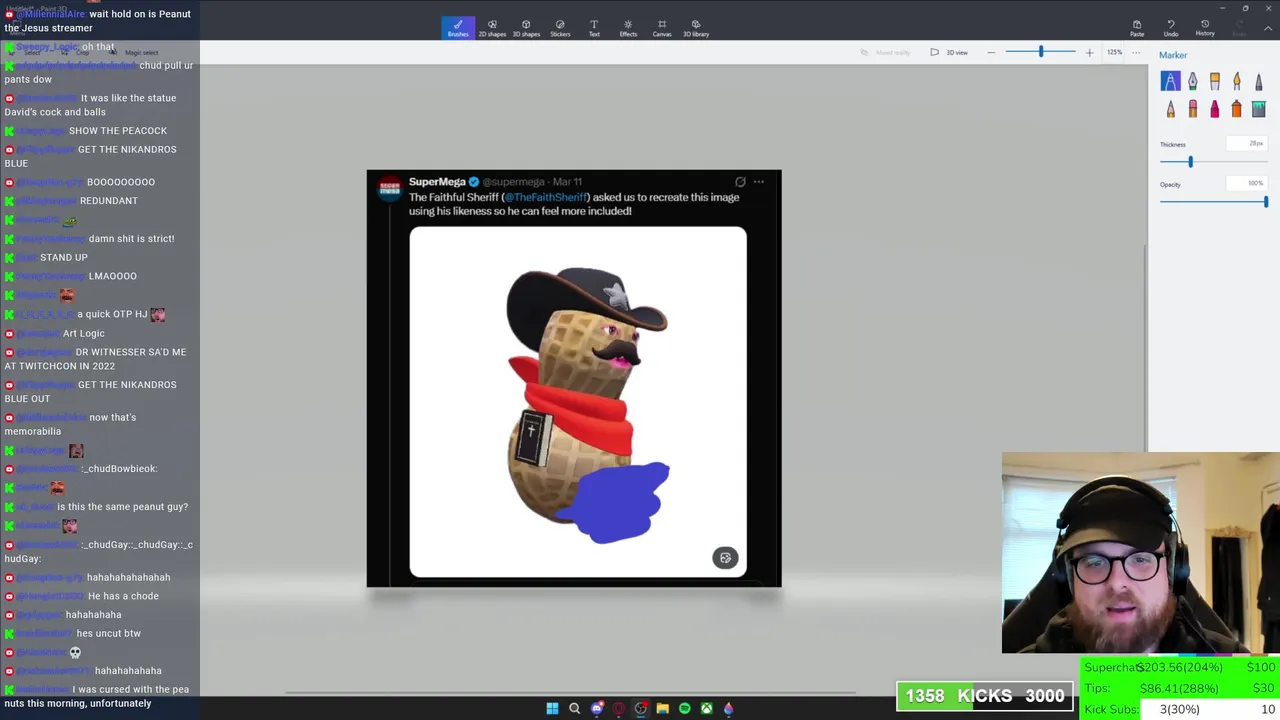The height and width of the screenshot is (720, 1280).
Task: Click the SuperMega account name
Action: pos(437,182)
